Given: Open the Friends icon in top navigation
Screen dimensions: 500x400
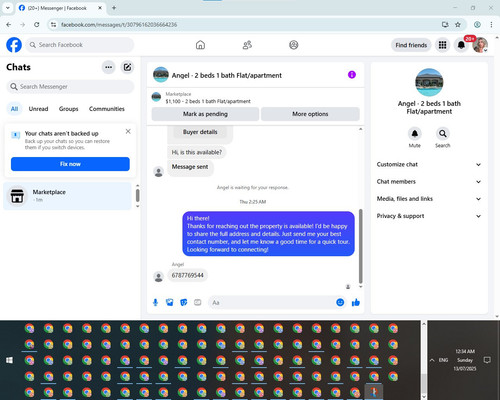Looking at the screenshot, I should pyautogui.click(x=247, y=45).
